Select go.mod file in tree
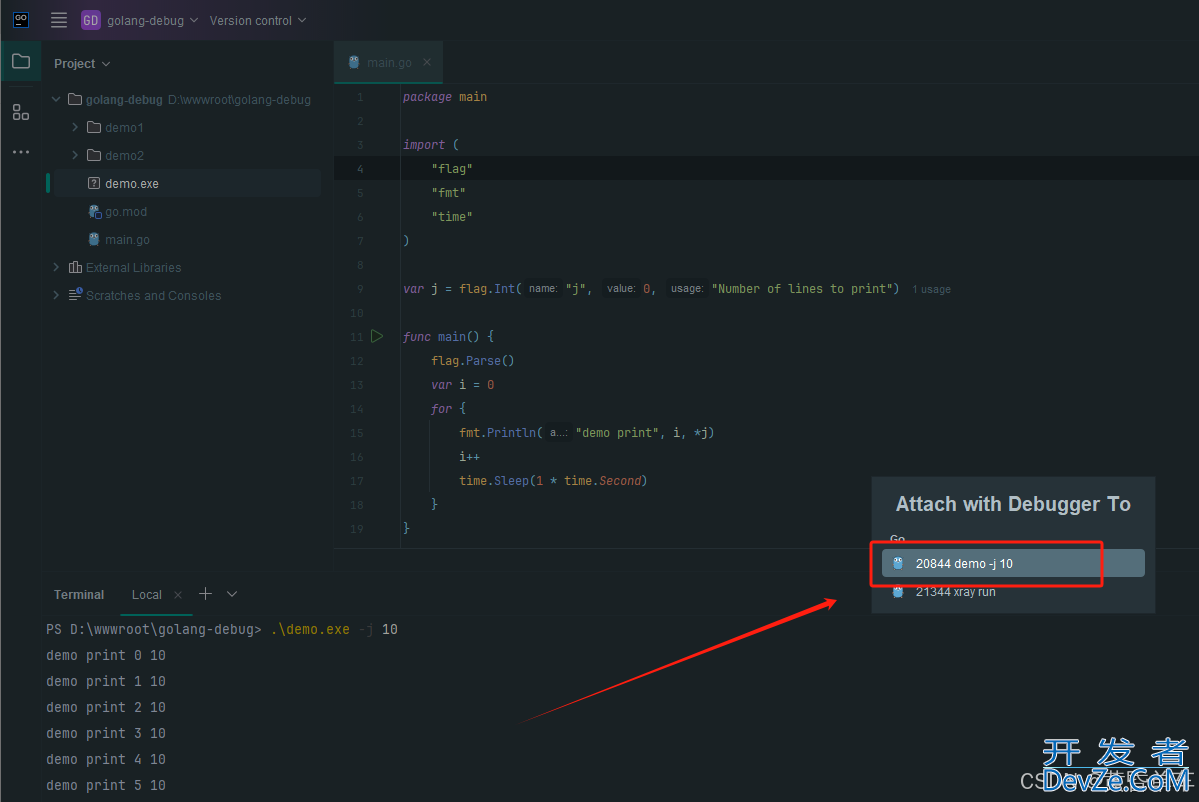 [x=125, y=212]
